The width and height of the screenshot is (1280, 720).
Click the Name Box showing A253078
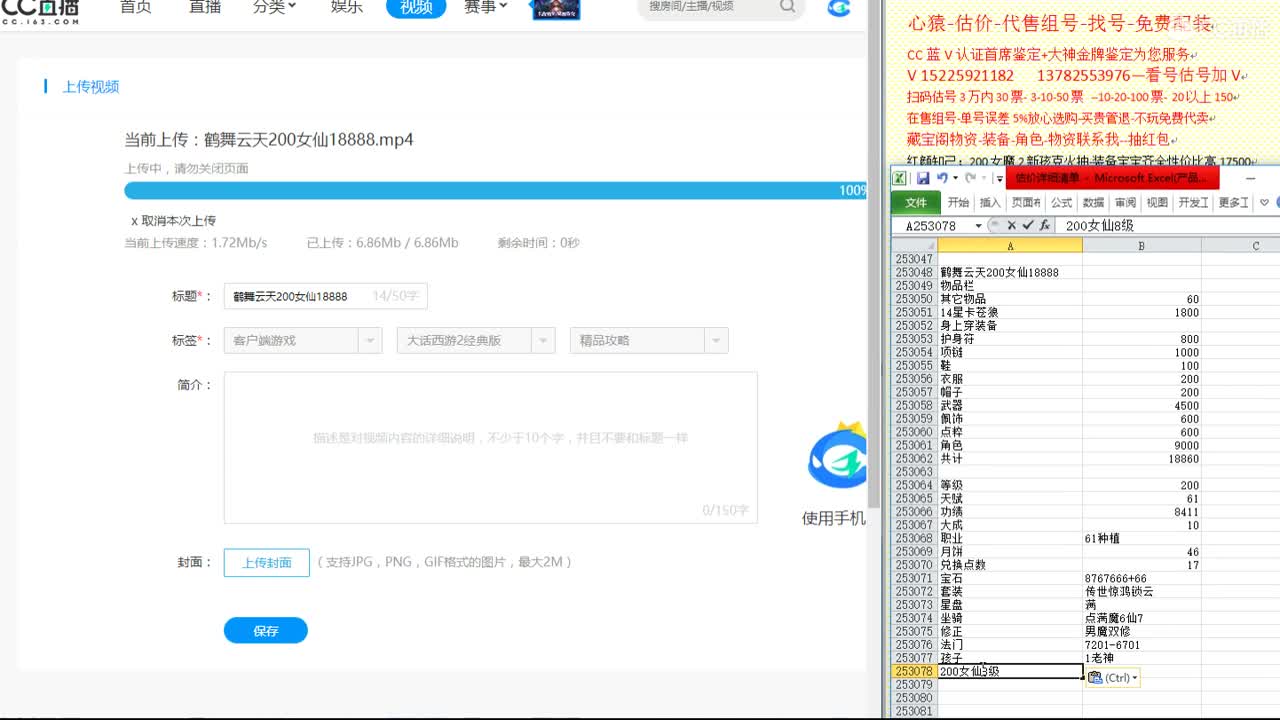coord(931,226)
